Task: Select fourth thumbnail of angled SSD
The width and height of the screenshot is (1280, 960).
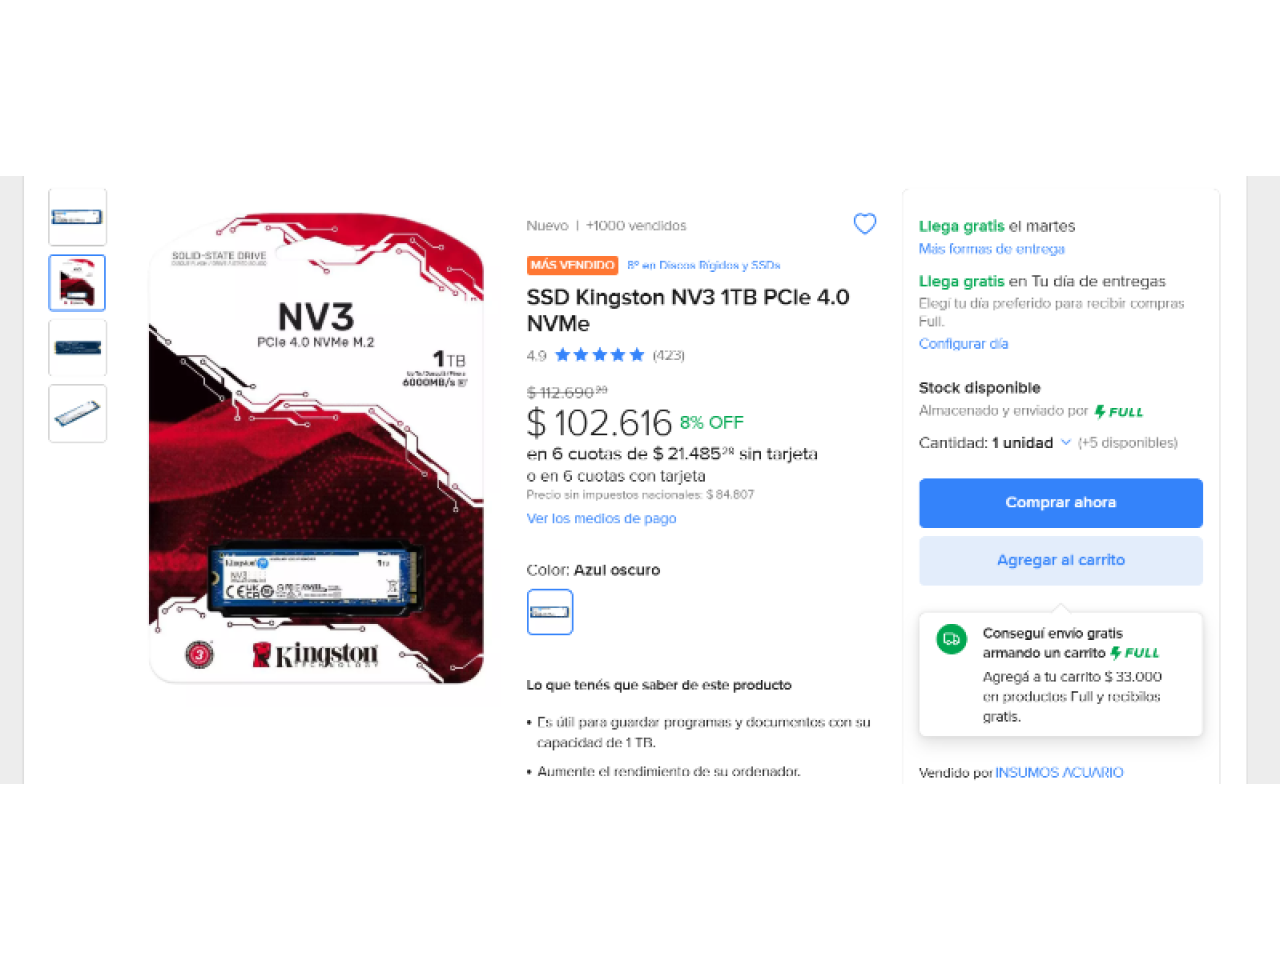Action: (x=77, y=413)
